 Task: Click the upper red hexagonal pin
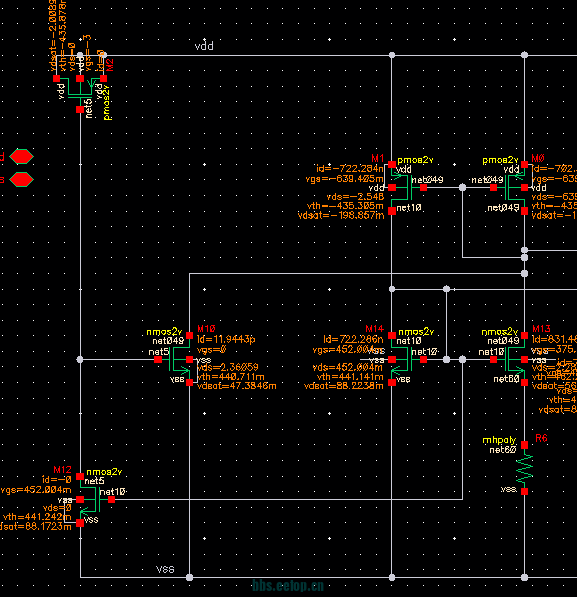click(x=21, y=156)
